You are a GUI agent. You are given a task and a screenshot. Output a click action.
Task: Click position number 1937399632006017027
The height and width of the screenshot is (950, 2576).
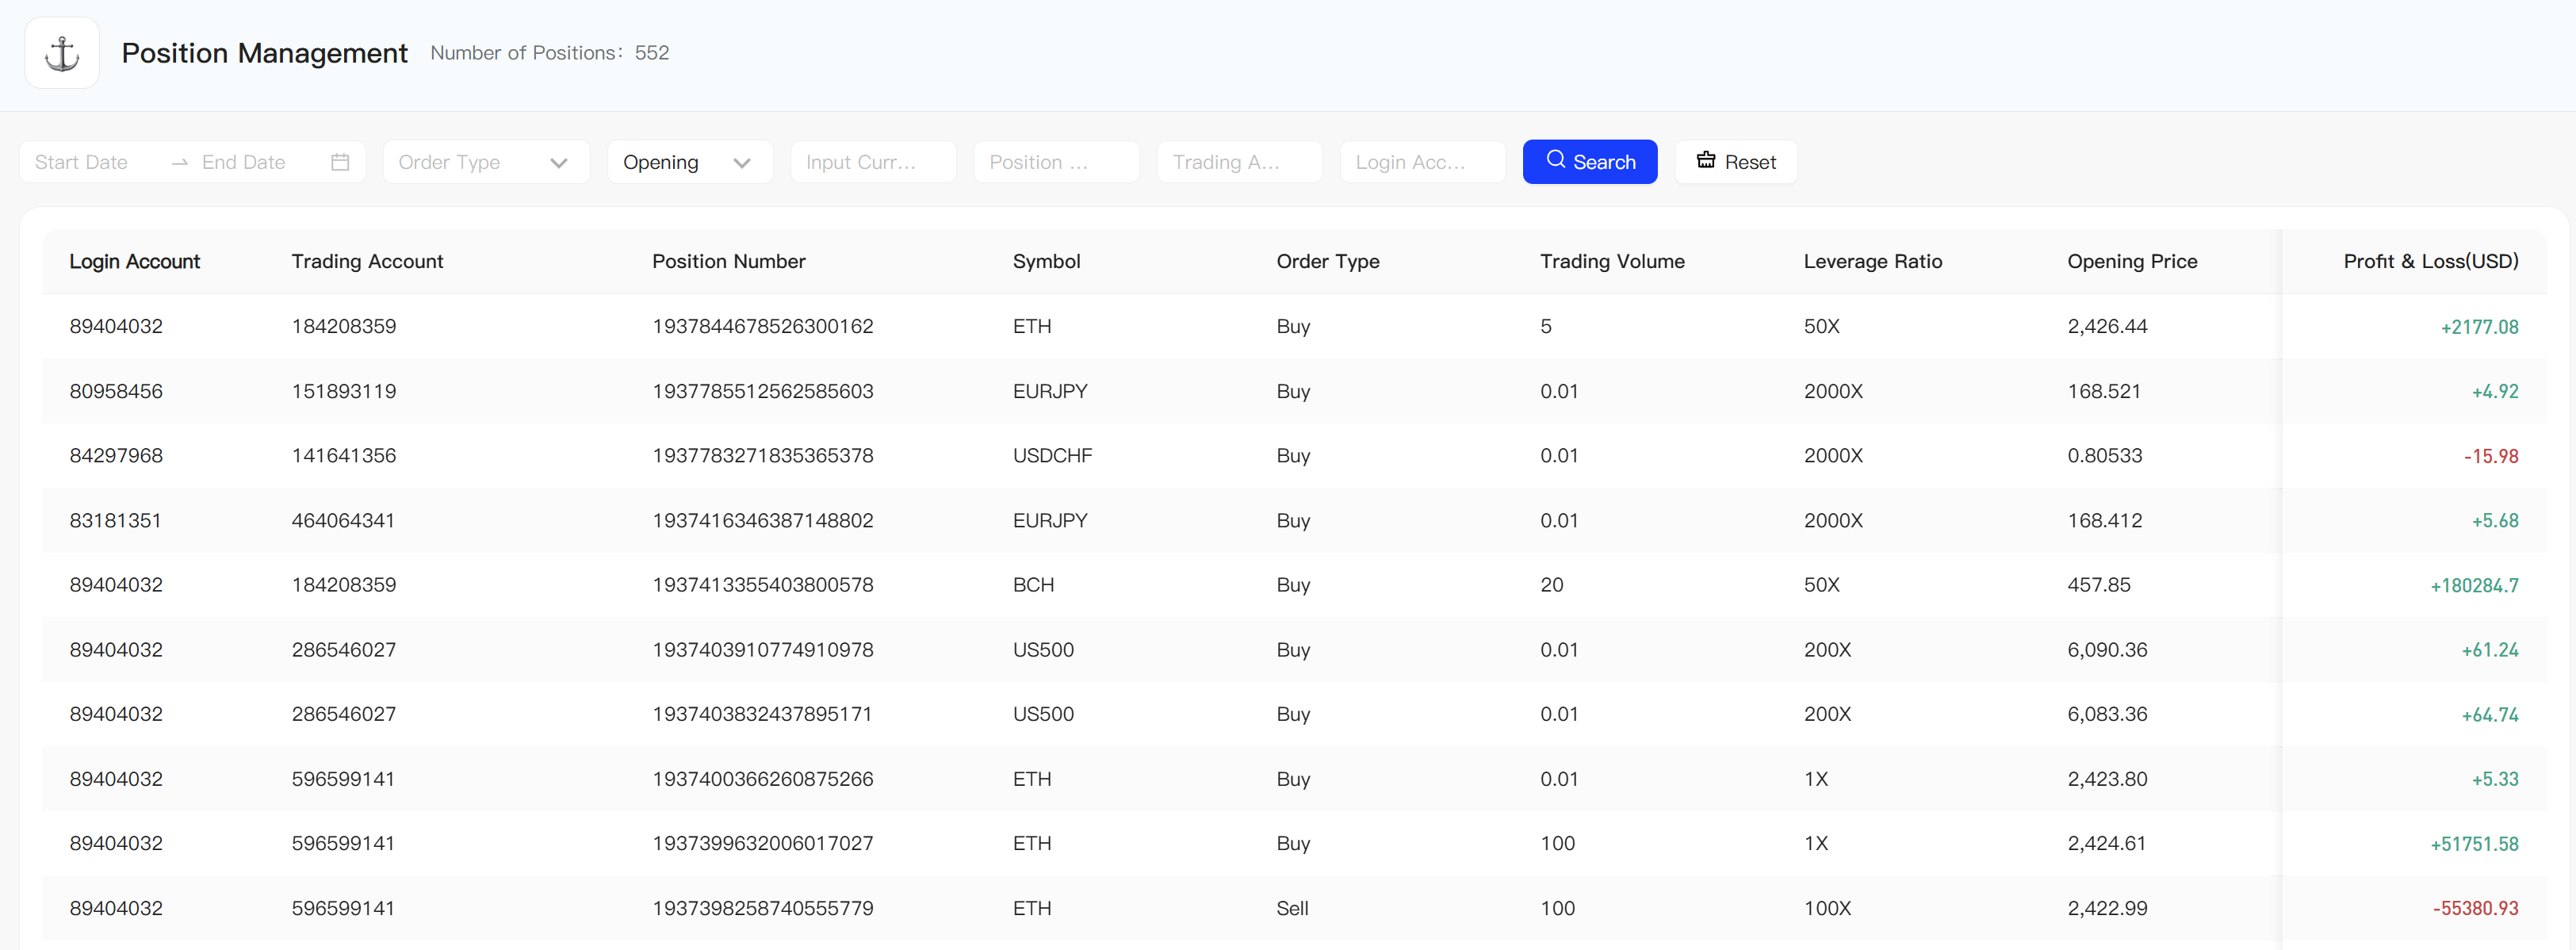coord(762,843)
